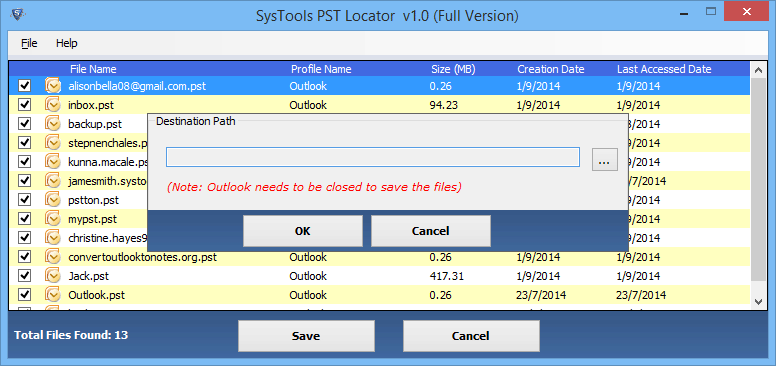Click the Total Files Found: 13 status text

(x=71, y=335)
